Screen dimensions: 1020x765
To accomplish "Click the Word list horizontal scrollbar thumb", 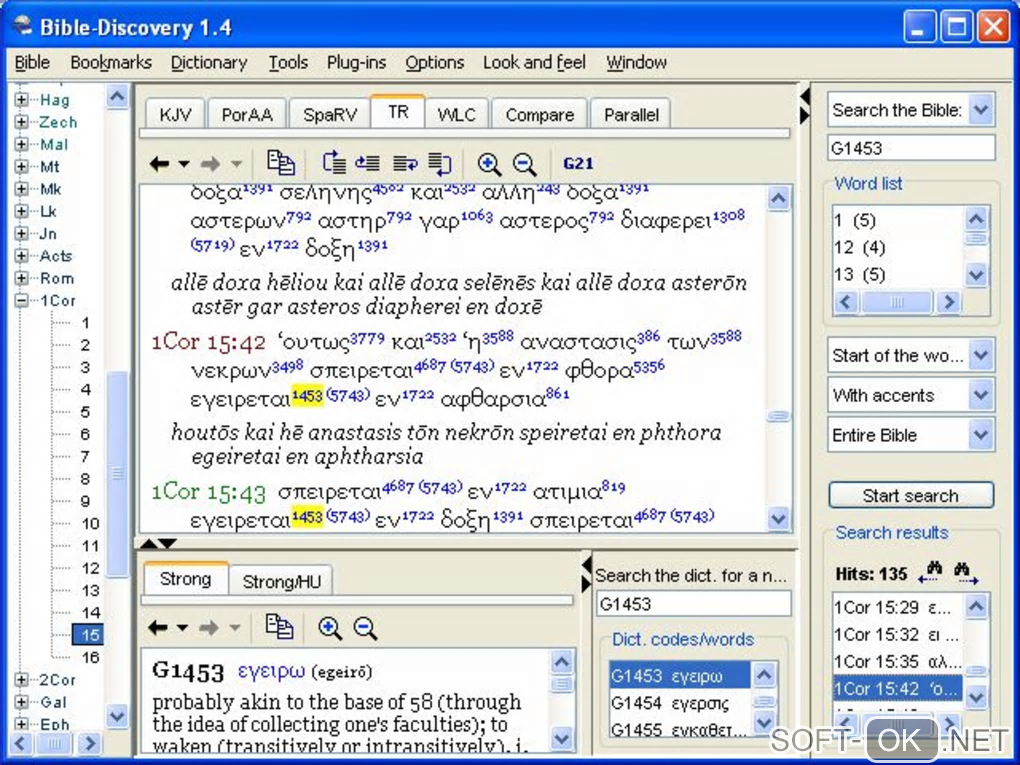I will [x=896, y=302].
